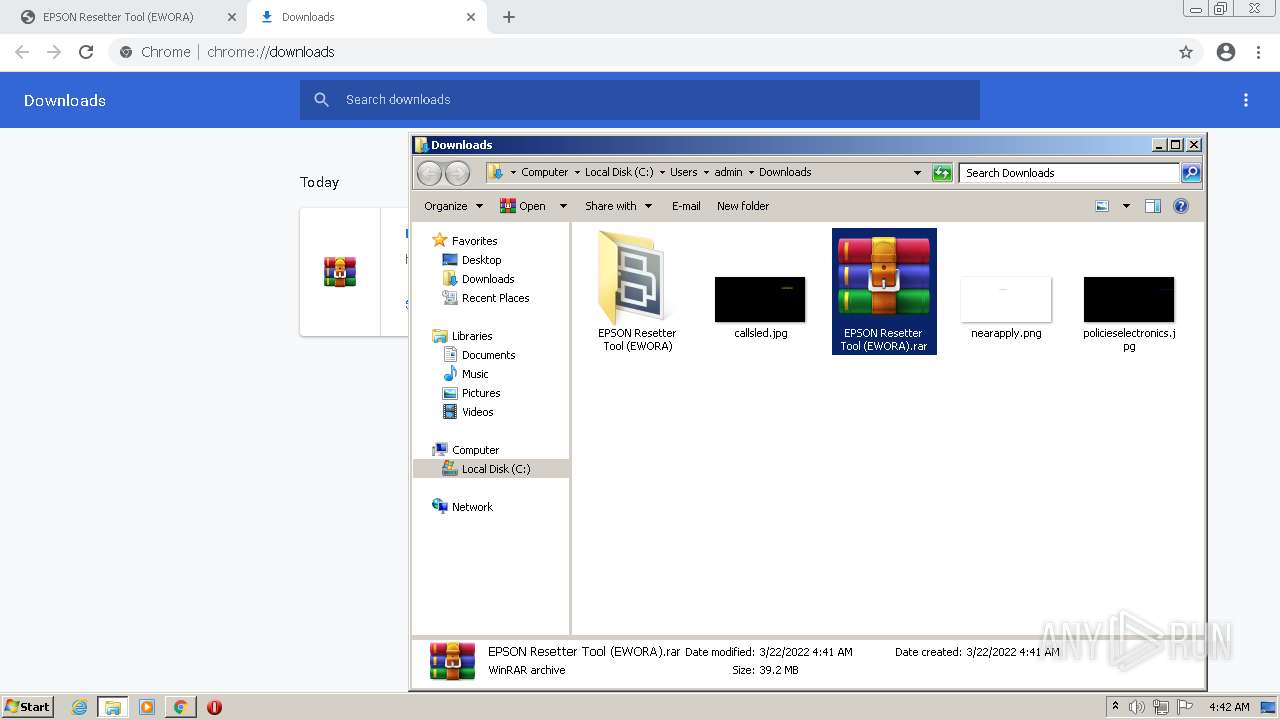The height and width of the screenshot is (720, 1280).
Task: Click the red Opera-style taskbar icon
Action: point(214,707)
